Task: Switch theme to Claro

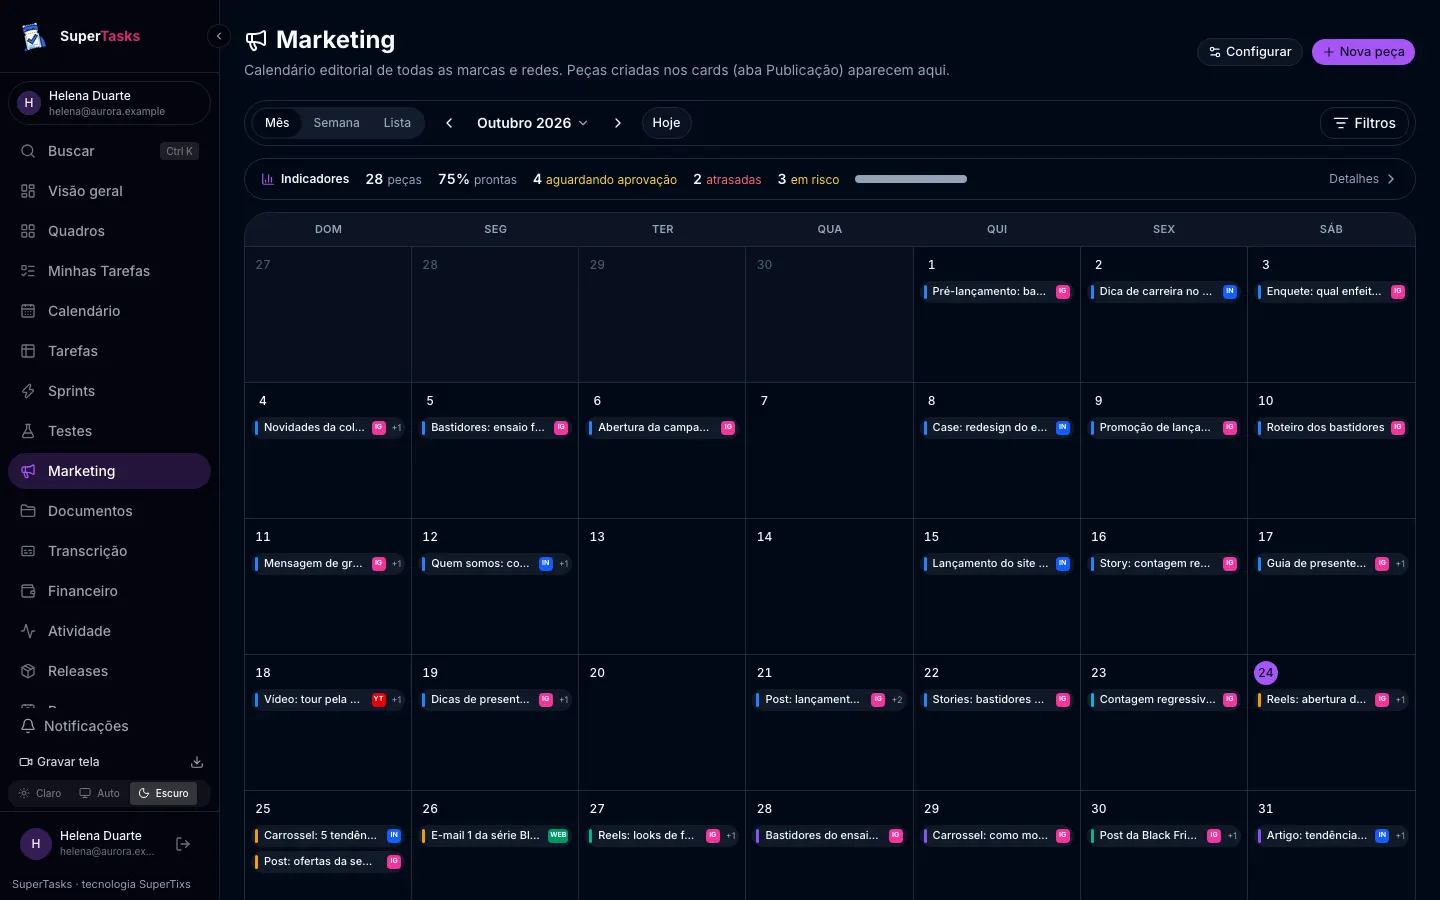Action: (40, 793)
